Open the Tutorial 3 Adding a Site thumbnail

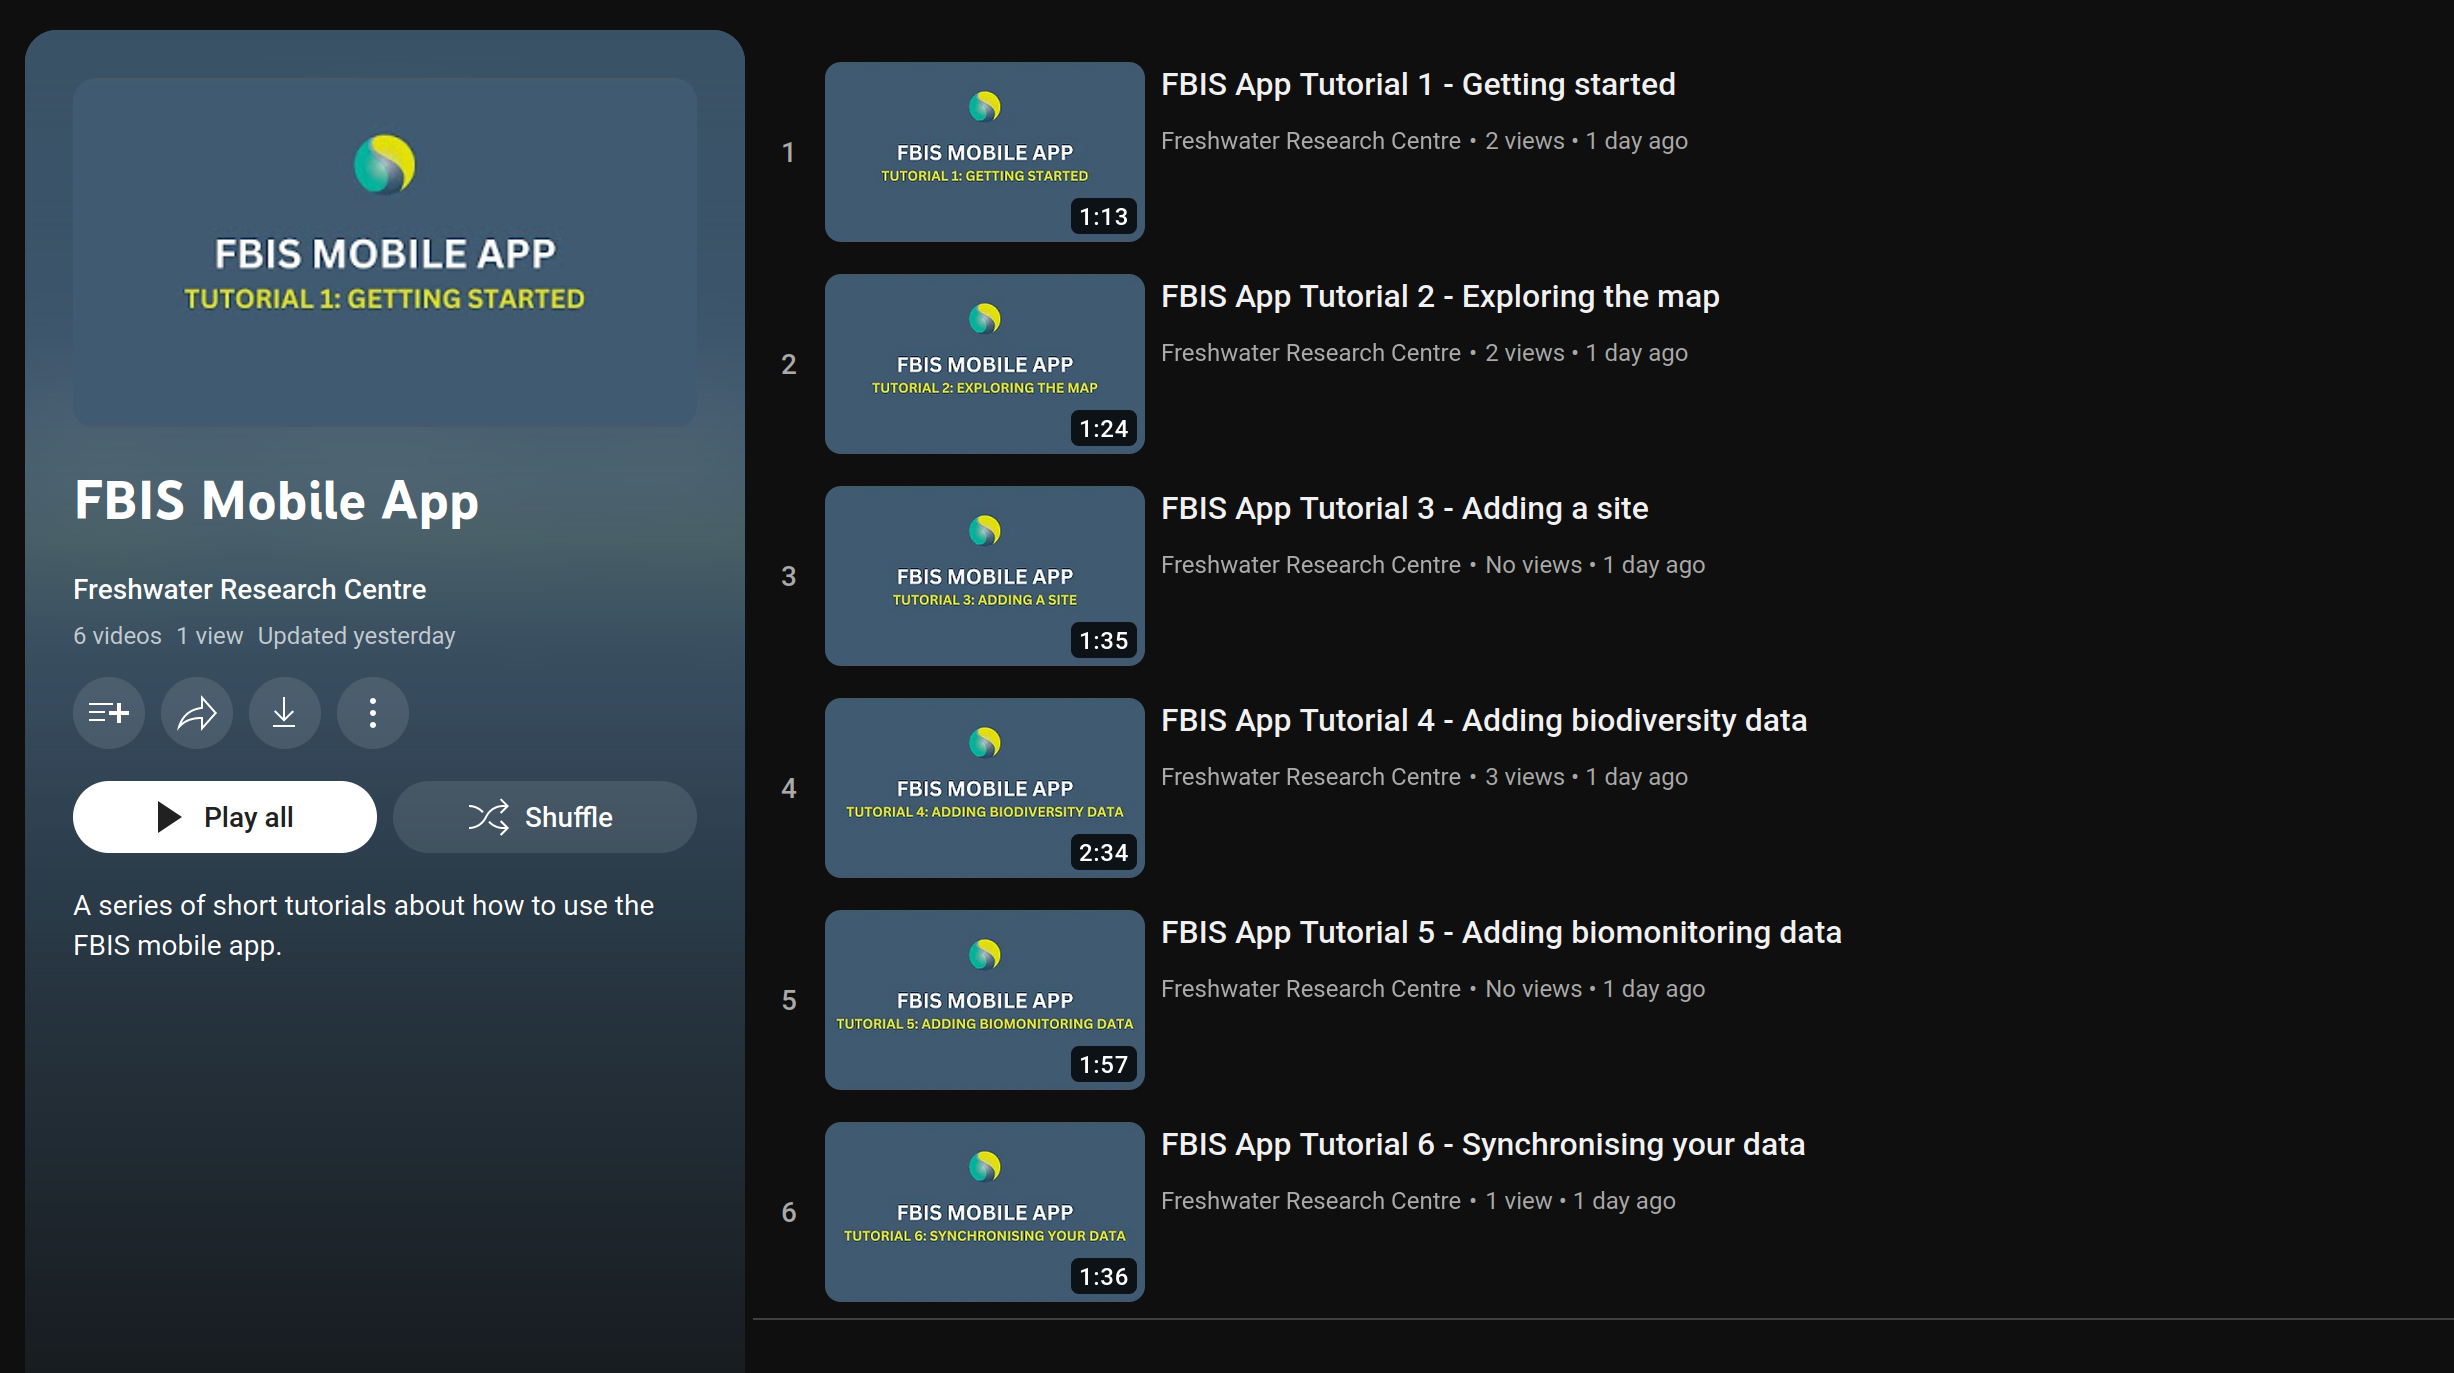click(x=985, y=576)
